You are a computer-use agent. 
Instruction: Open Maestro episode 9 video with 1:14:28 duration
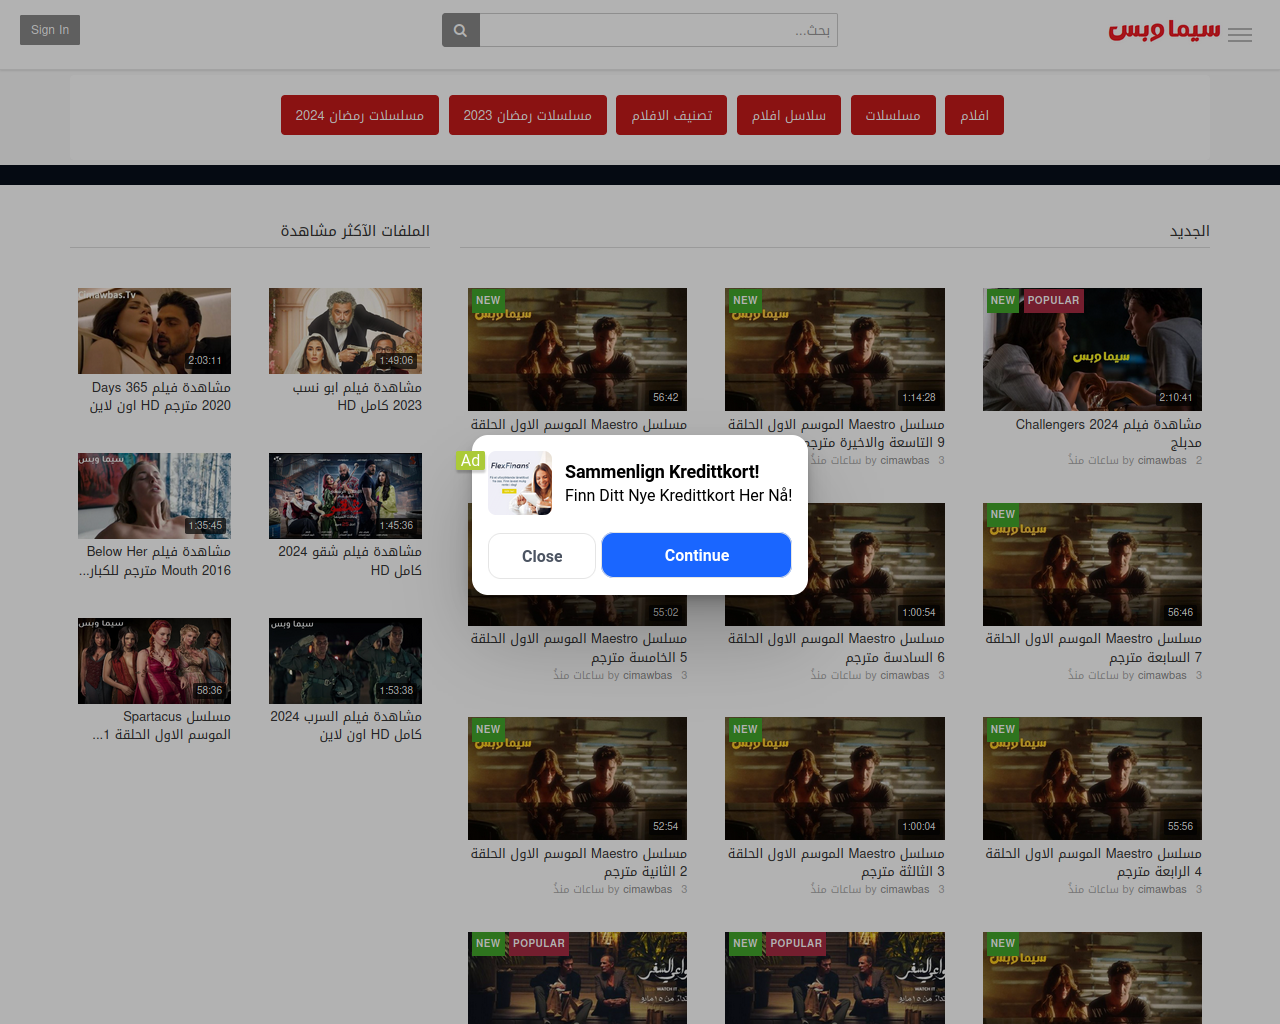point(835,349)
